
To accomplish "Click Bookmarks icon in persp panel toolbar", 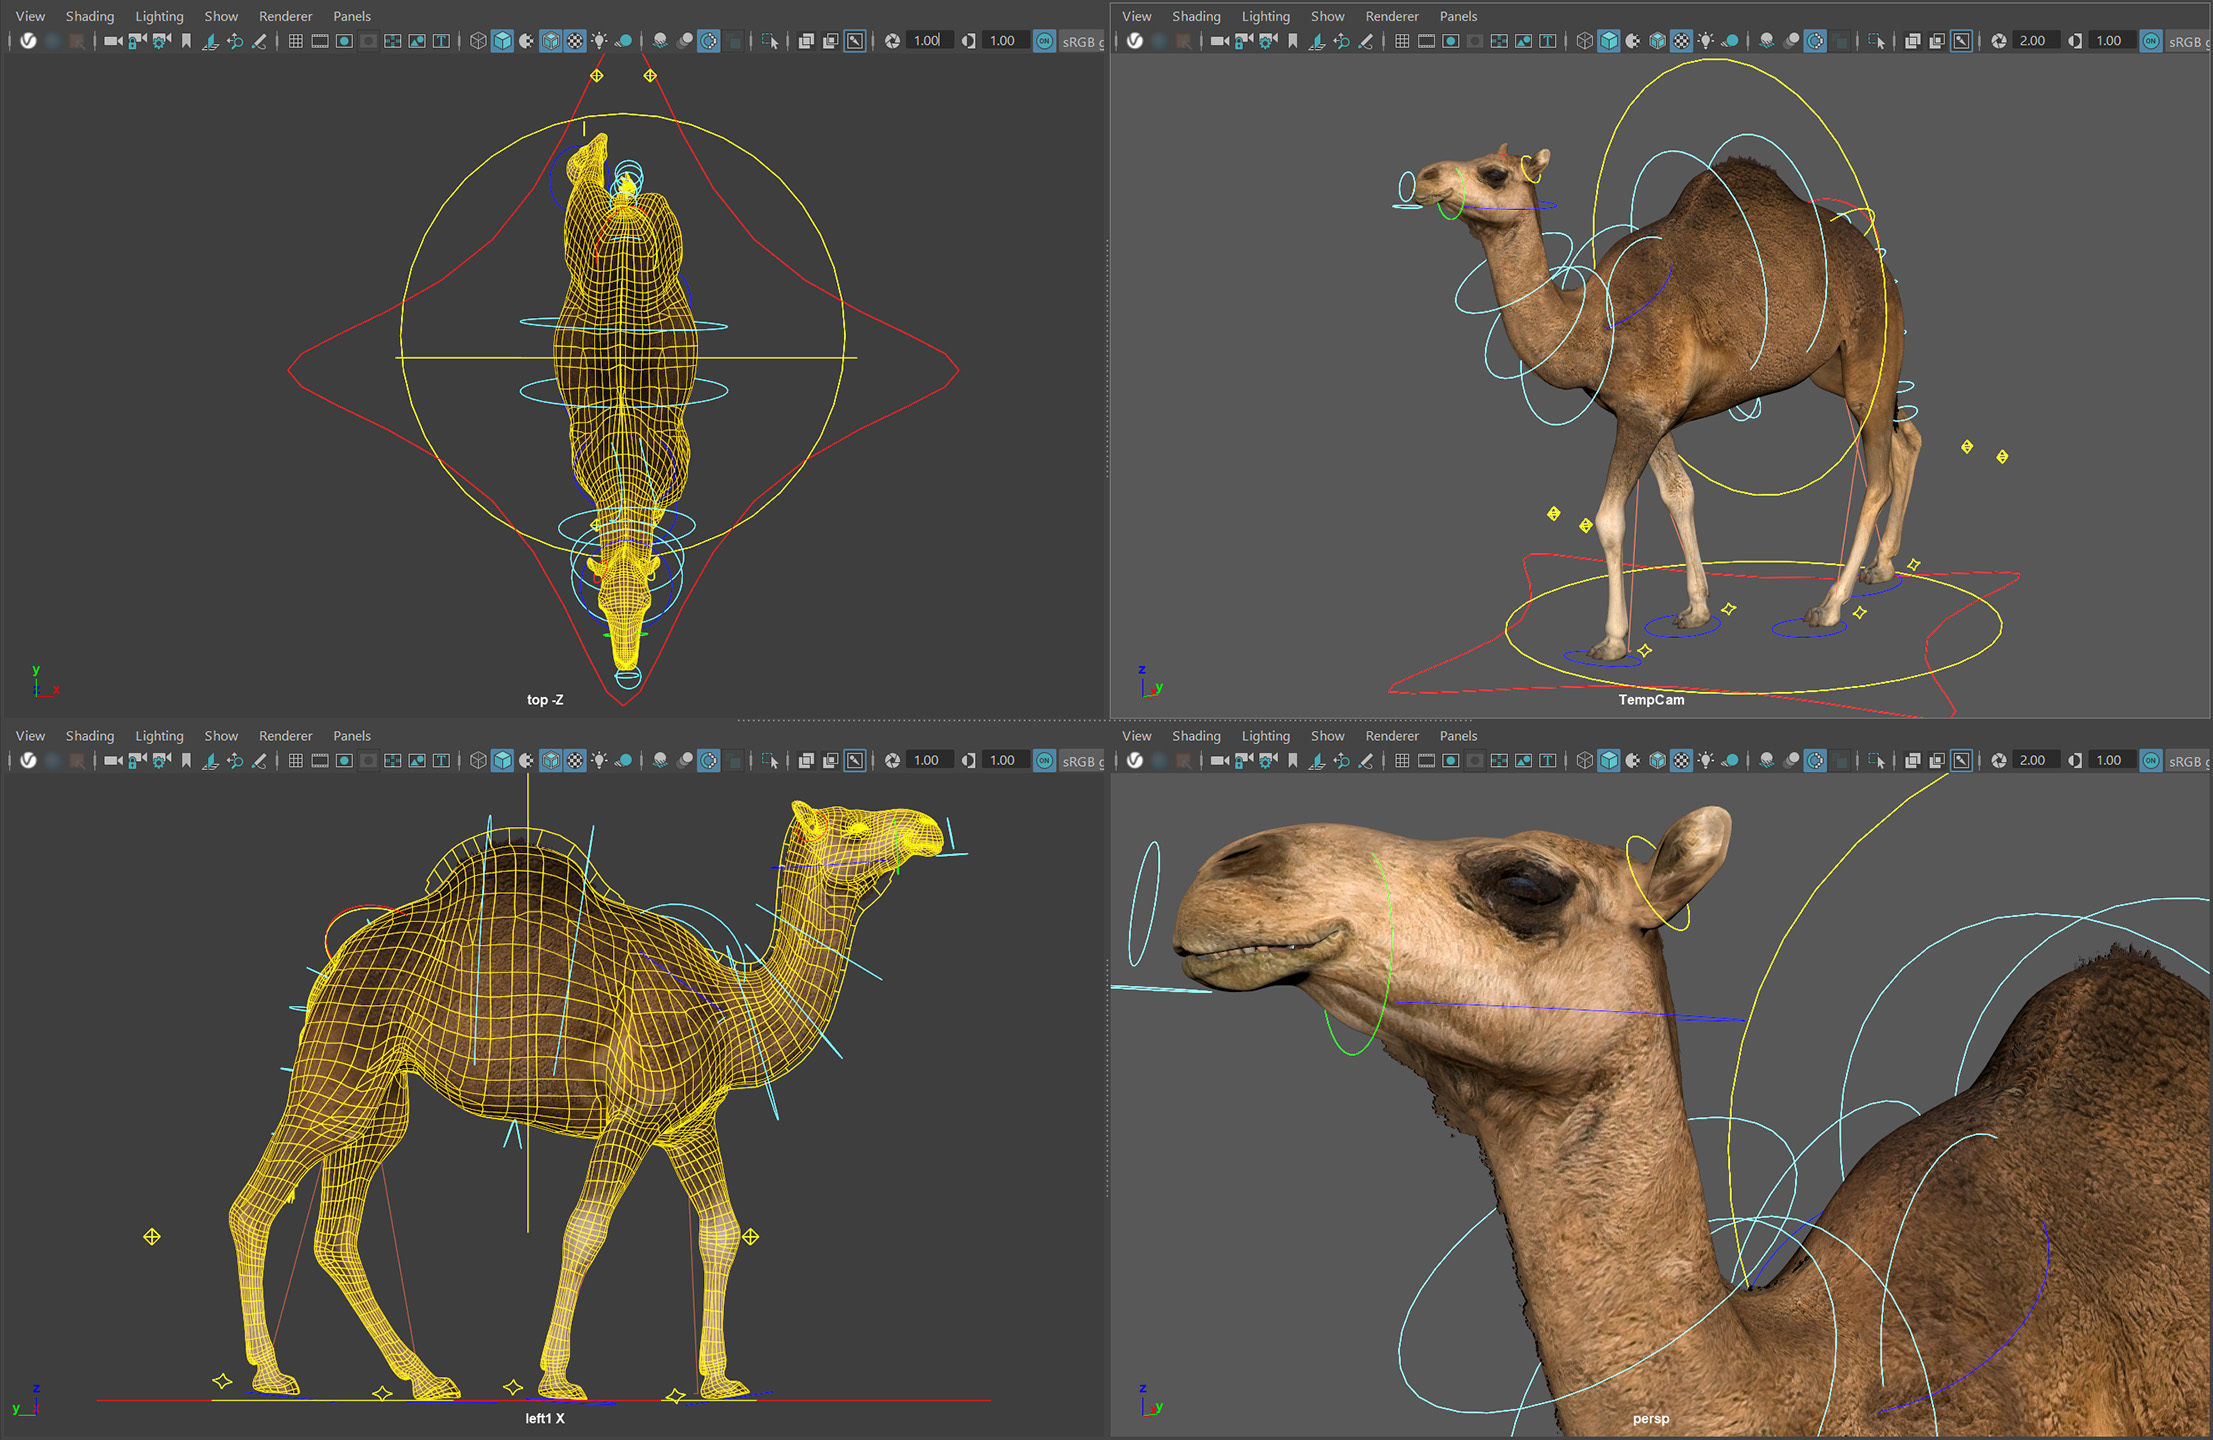I will click(x=1292, y=760).
